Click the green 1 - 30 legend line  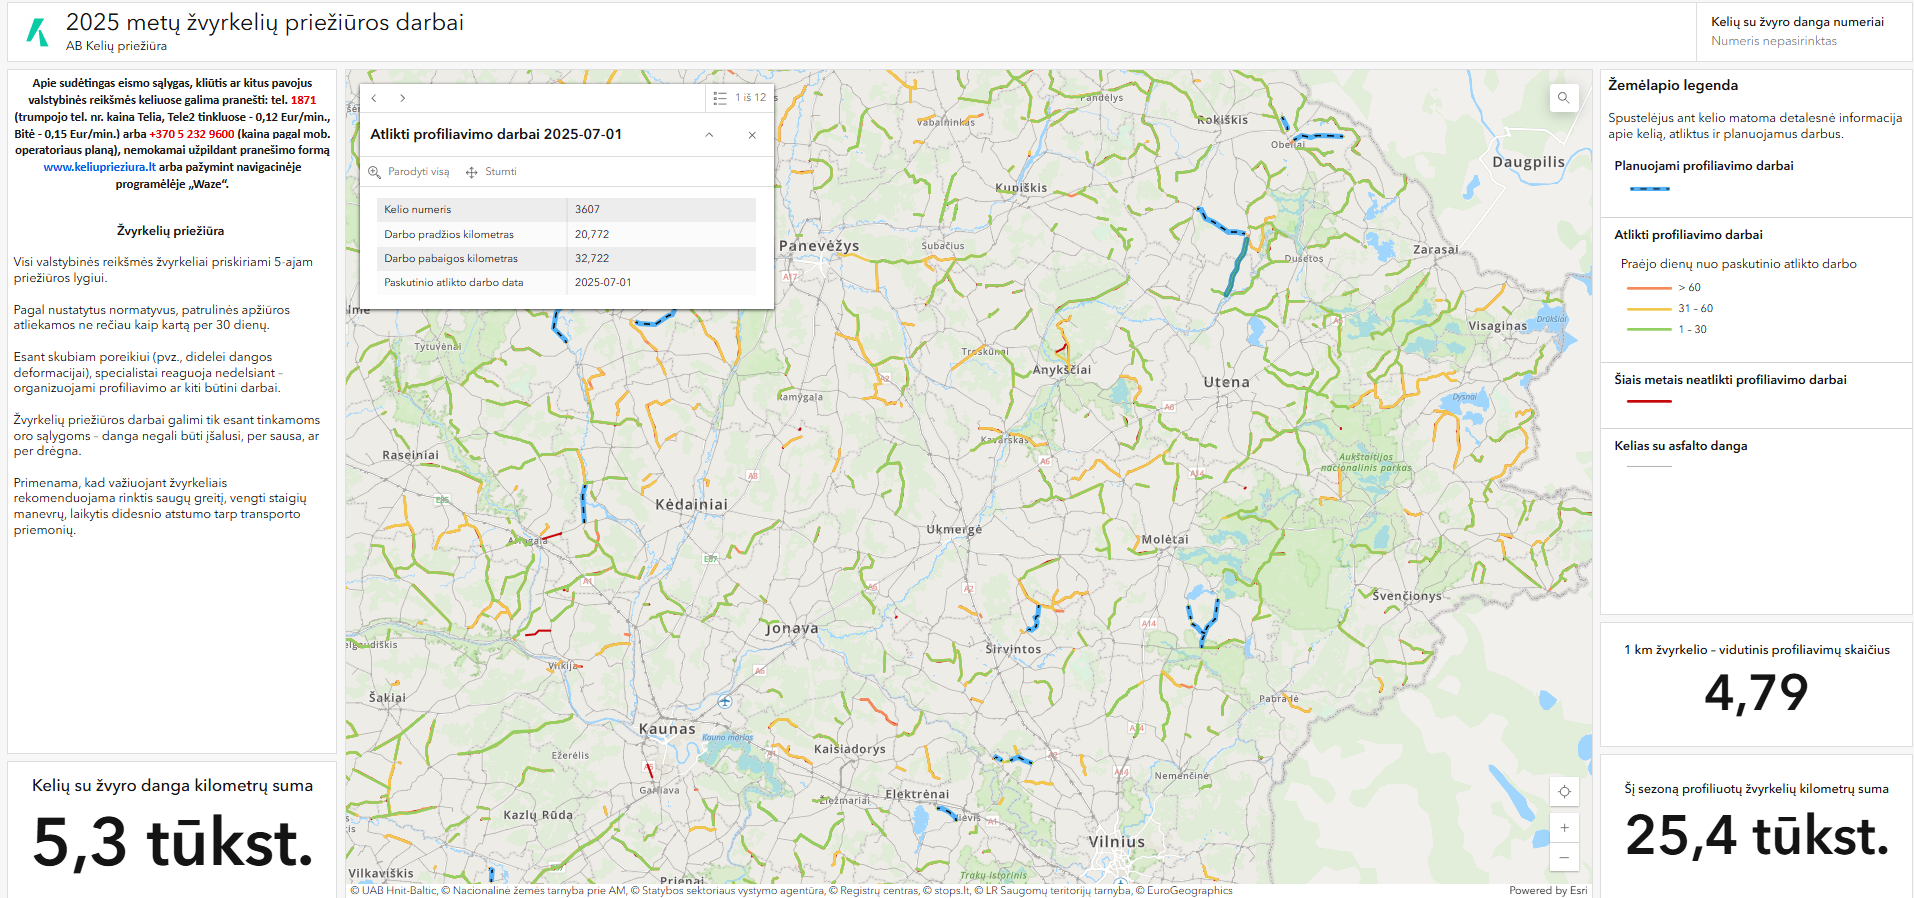pos(1649,329)
